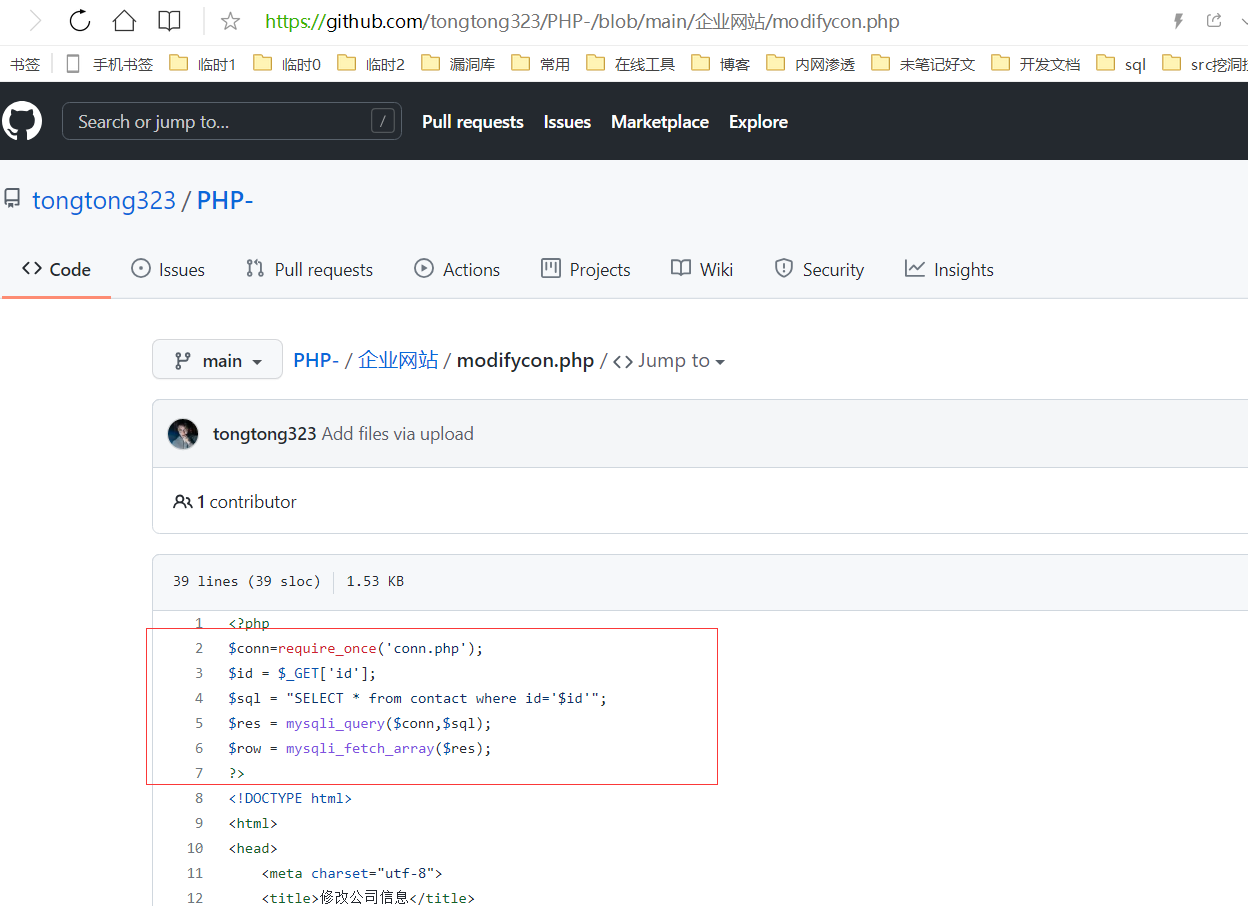Open the GitHub octocat home logo
The width and height of the screenshot is (1248, 906).
click(22, 121)
